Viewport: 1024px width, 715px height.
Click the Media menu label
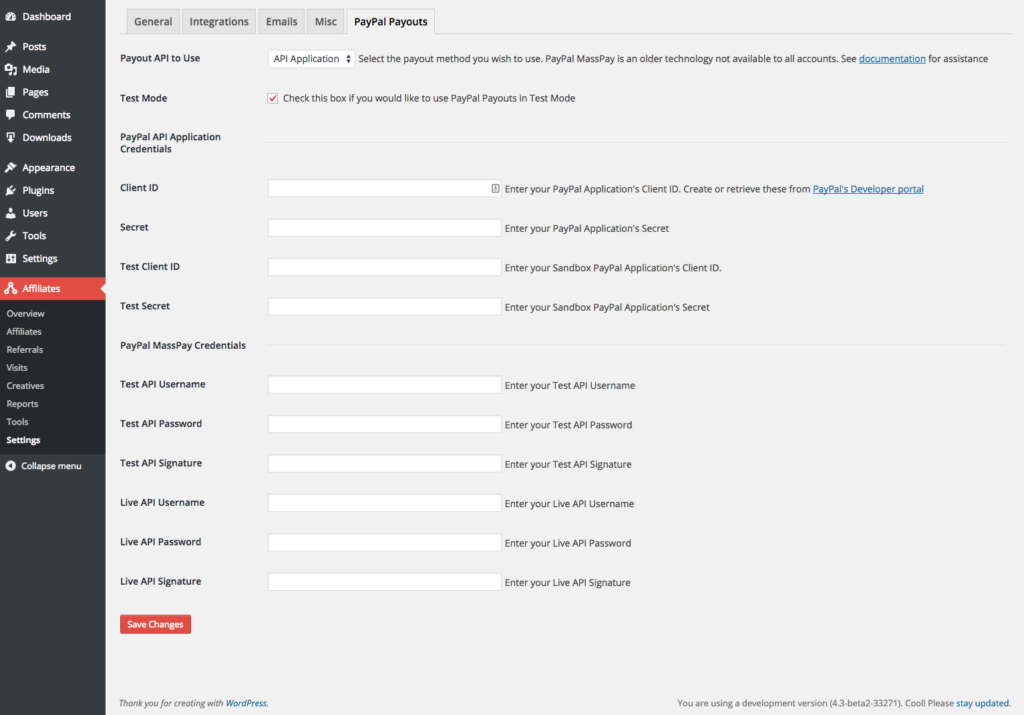tap(35, 69)
